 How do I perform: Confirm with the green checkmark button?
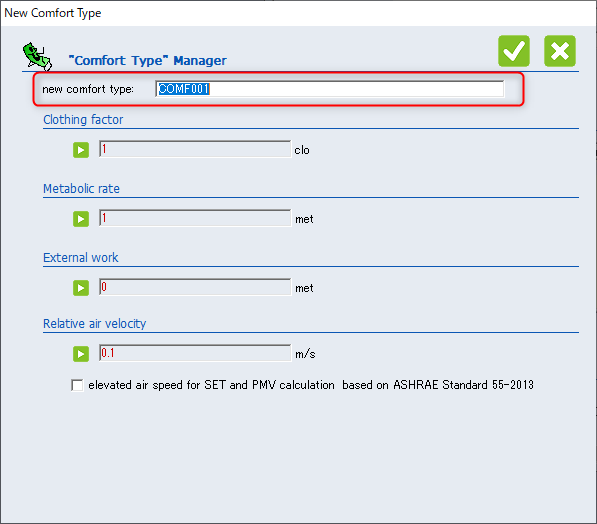pyautogui.click(x=514, y=51)
